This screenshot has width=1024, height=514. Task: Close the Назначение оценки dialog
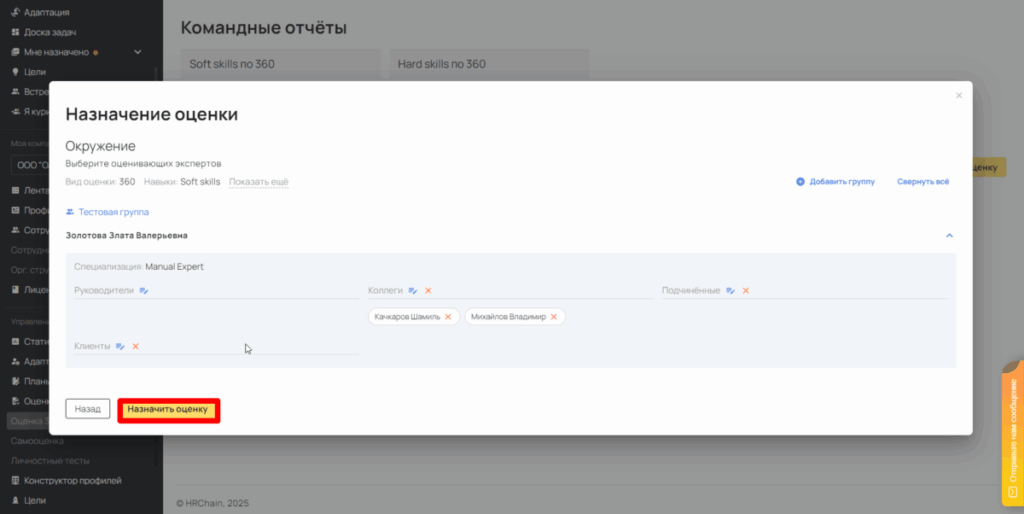click(x=959, y=96)
